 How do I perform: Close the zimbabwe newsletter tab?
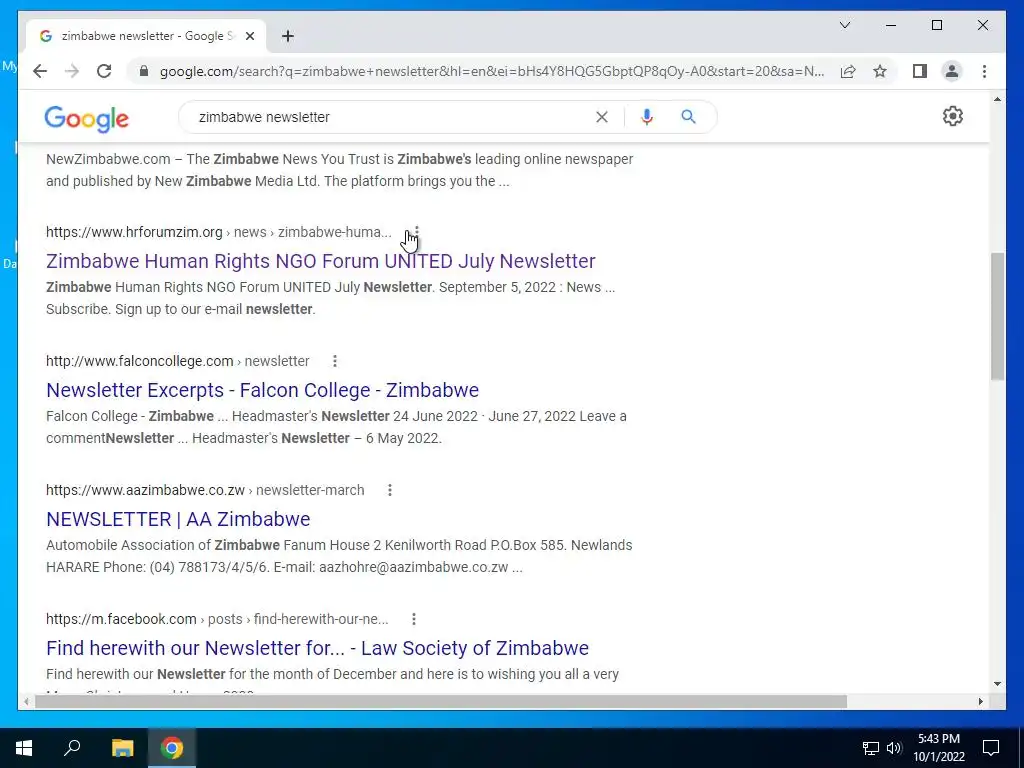pyautogui.click(x=249, y=36)
